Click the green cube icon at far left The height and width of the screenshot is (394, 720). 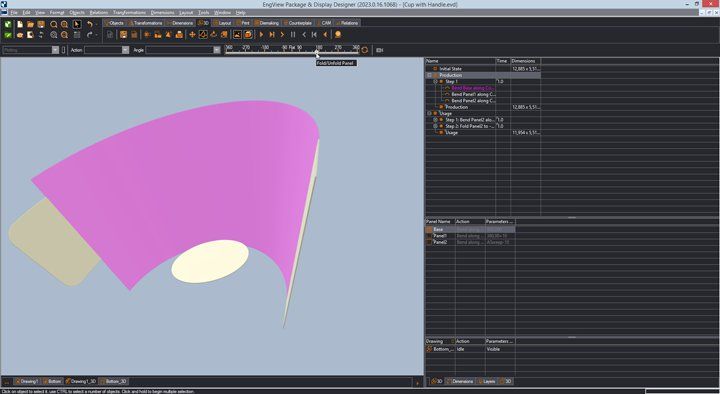coord(8,24)
